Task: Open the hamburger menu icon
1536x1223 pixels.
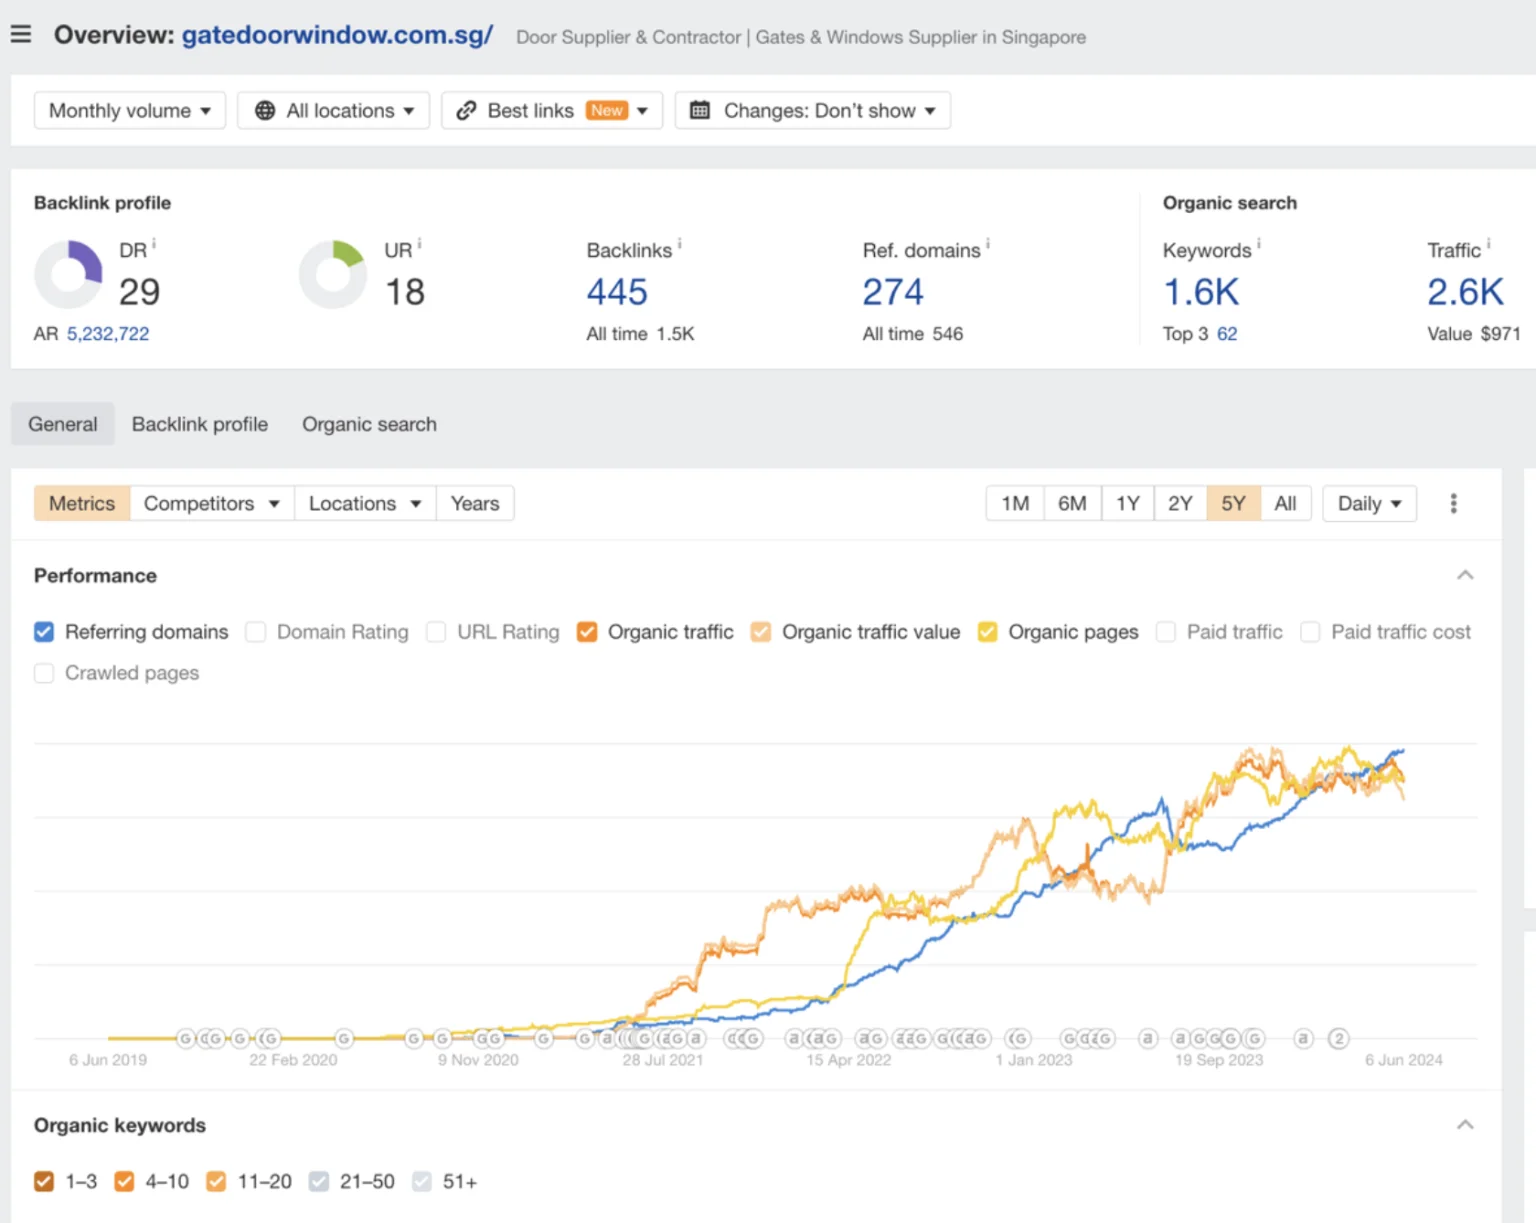Action: tap(21, 35)
